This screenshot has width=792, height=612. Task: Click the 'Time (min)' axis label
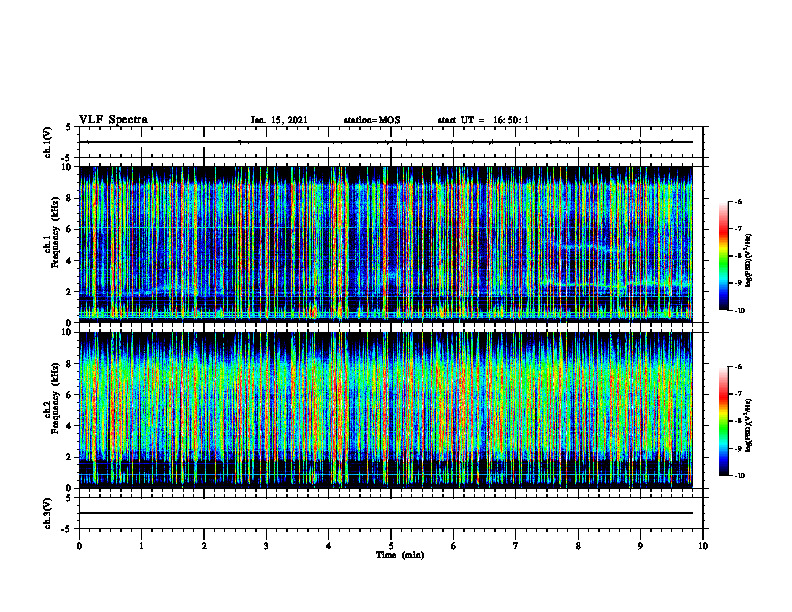400,555
